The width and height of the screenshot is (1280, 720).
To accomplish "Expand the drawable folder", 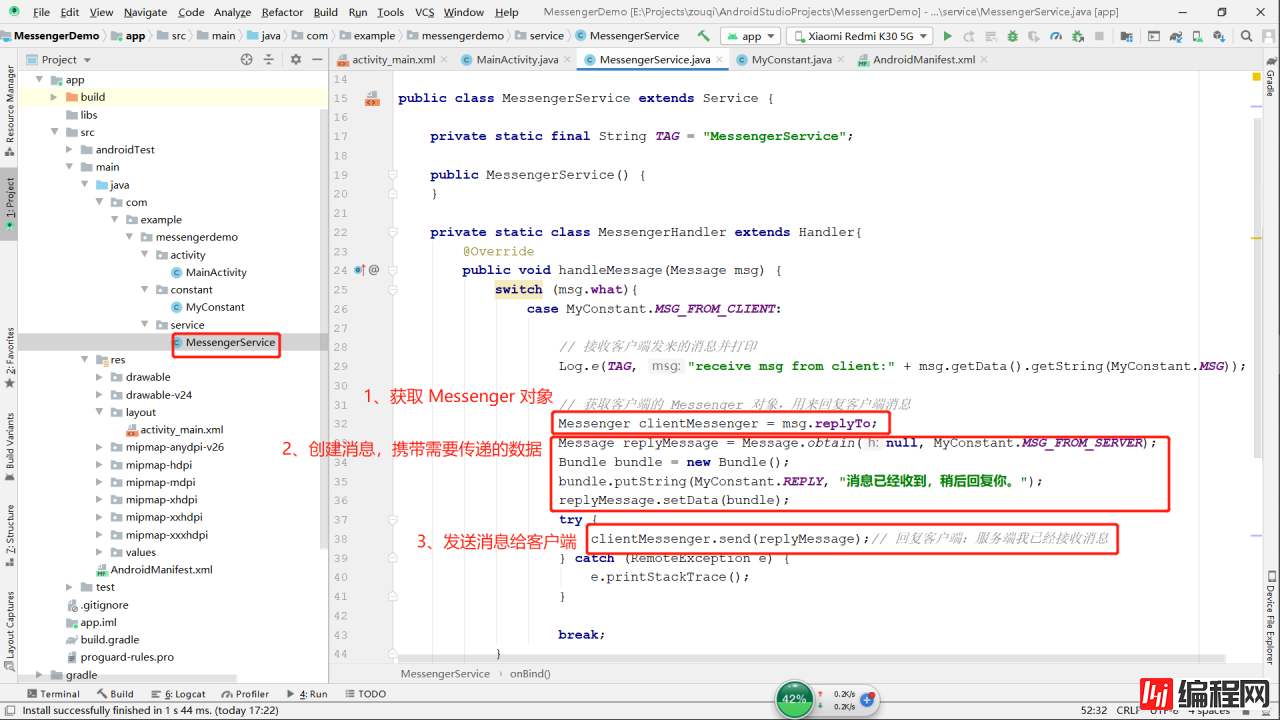I will pos(99,377).
